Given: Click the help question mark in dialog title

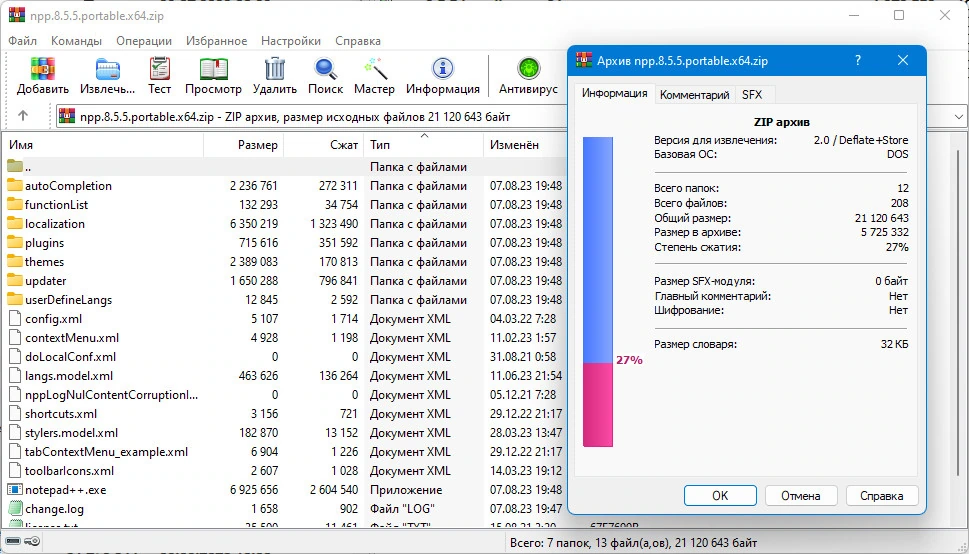Looking at the screenshot, I should [858, 61].
